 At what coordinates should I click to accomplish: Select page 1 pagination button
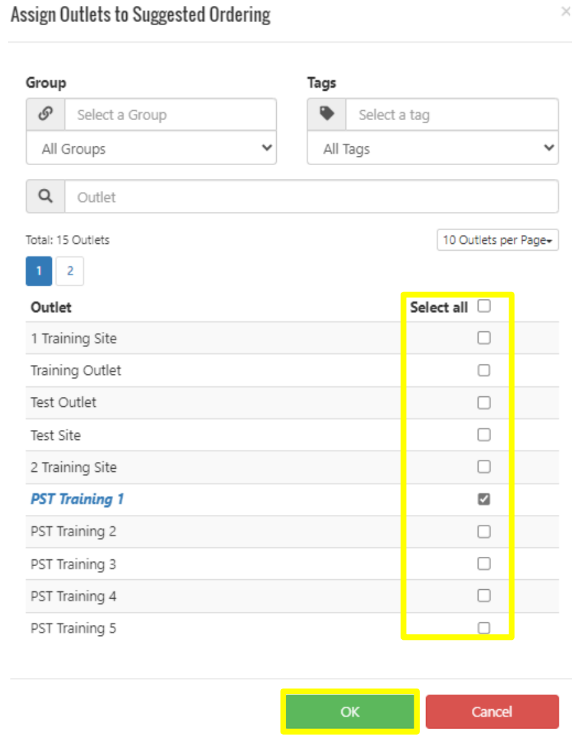click(39, 271)
